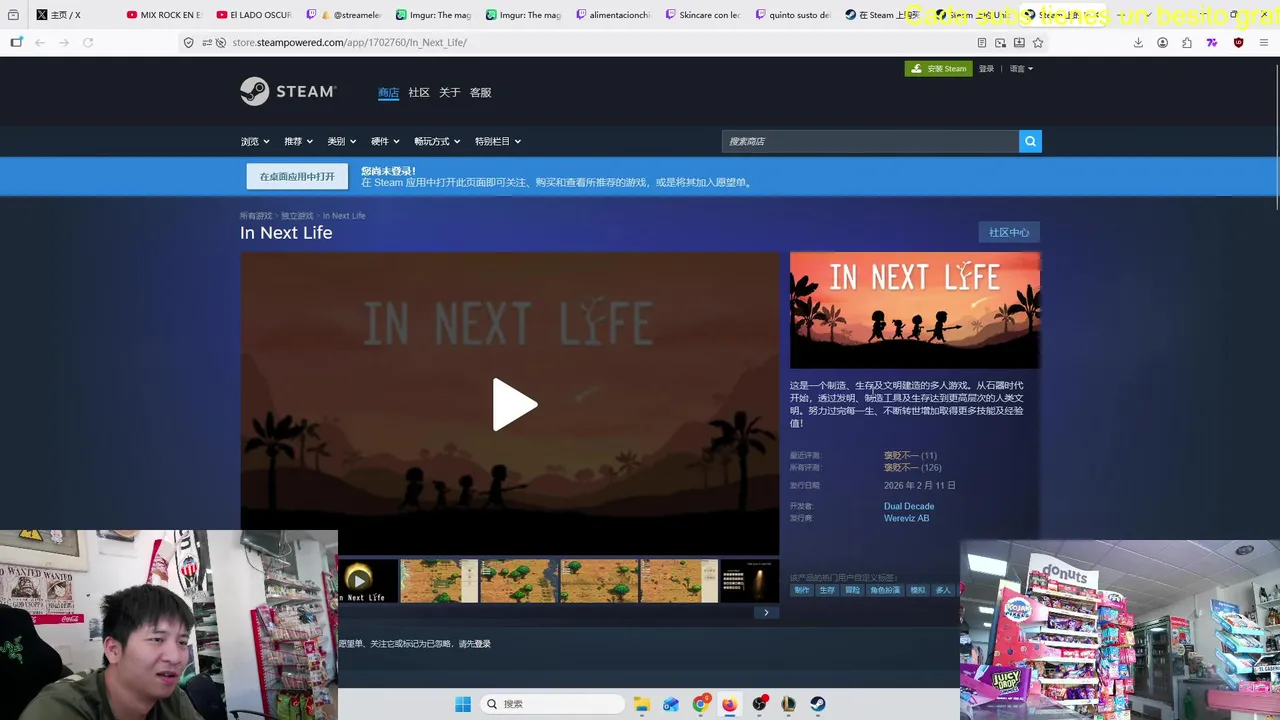
Task: Click the 模拟 simulation tag
Action: 918,590
